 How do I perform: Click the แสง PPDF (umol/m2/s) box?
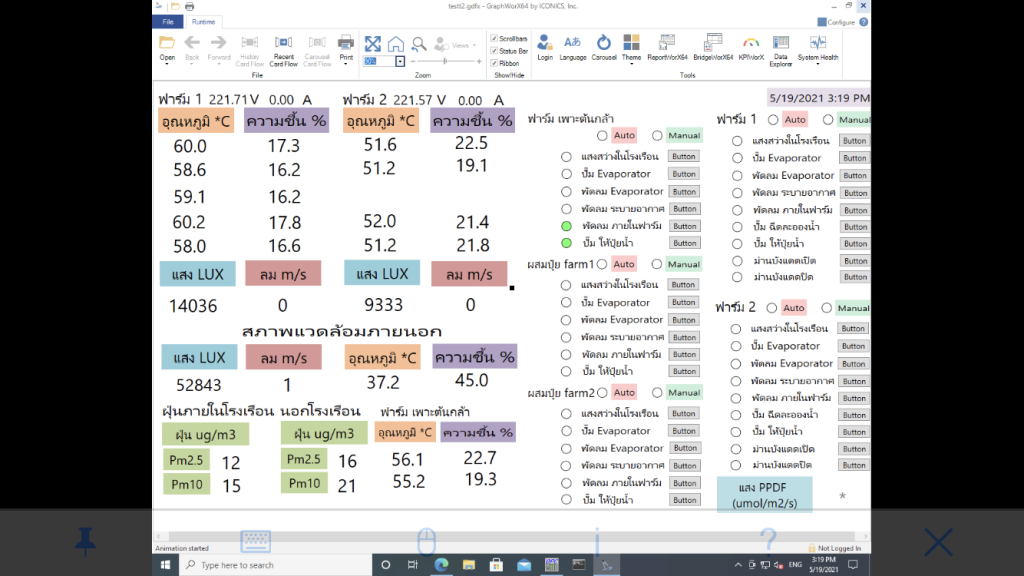(x=764, y=495)
